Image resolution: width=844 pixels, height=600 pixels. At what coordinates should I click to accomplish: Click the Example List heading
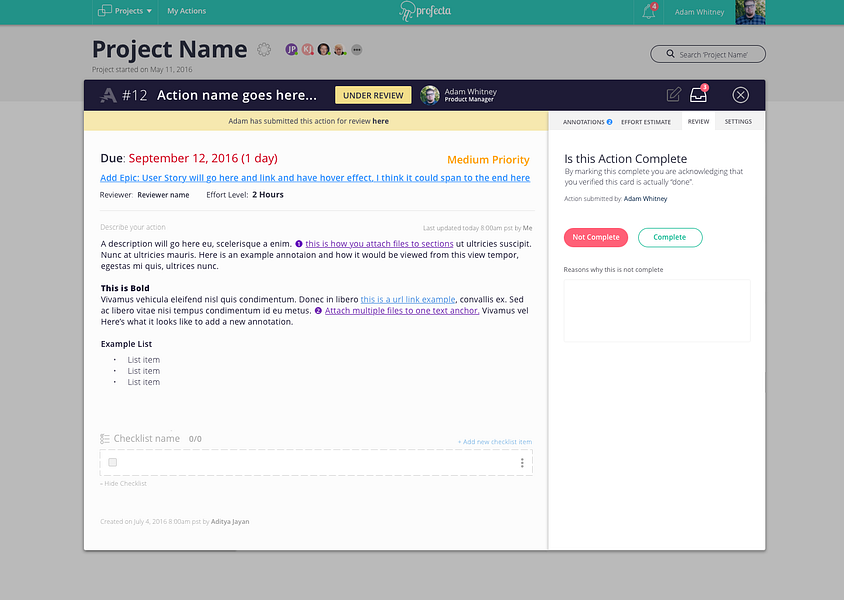coord(126,344)
